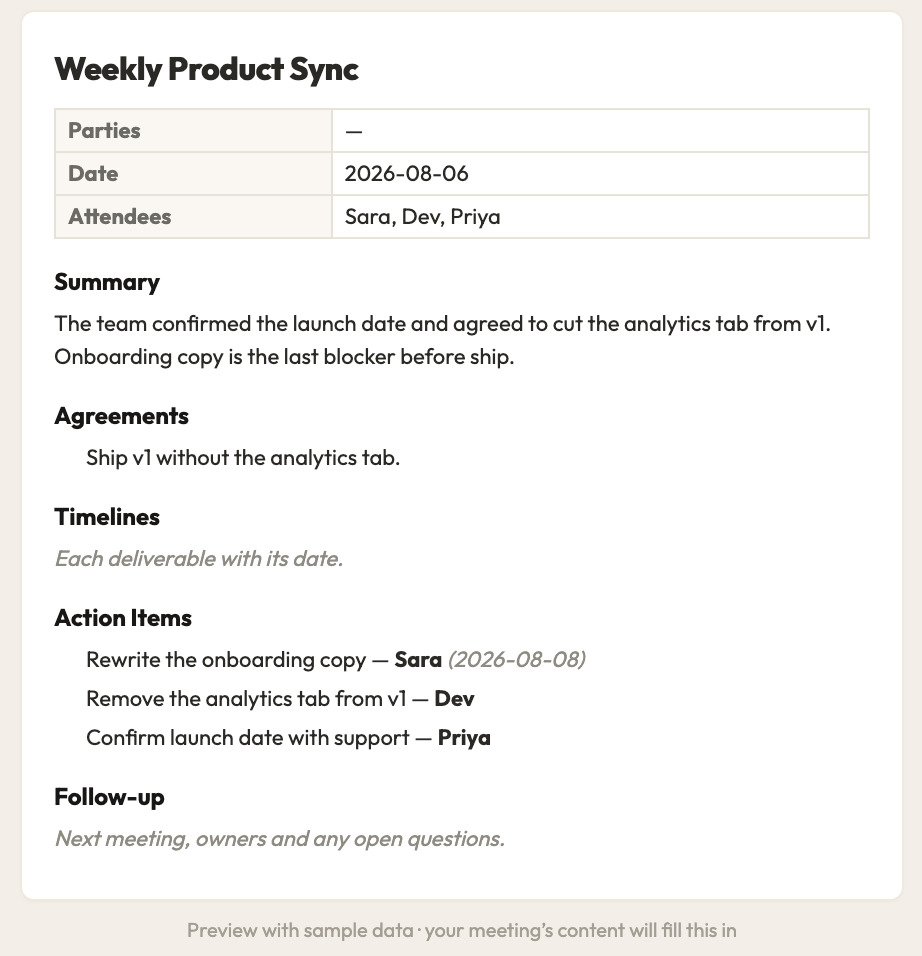Viewport: 922px width, 956px height.
Task: Select the Rewrite the onboarding copy action item
Action: click(x=336, y=660)
